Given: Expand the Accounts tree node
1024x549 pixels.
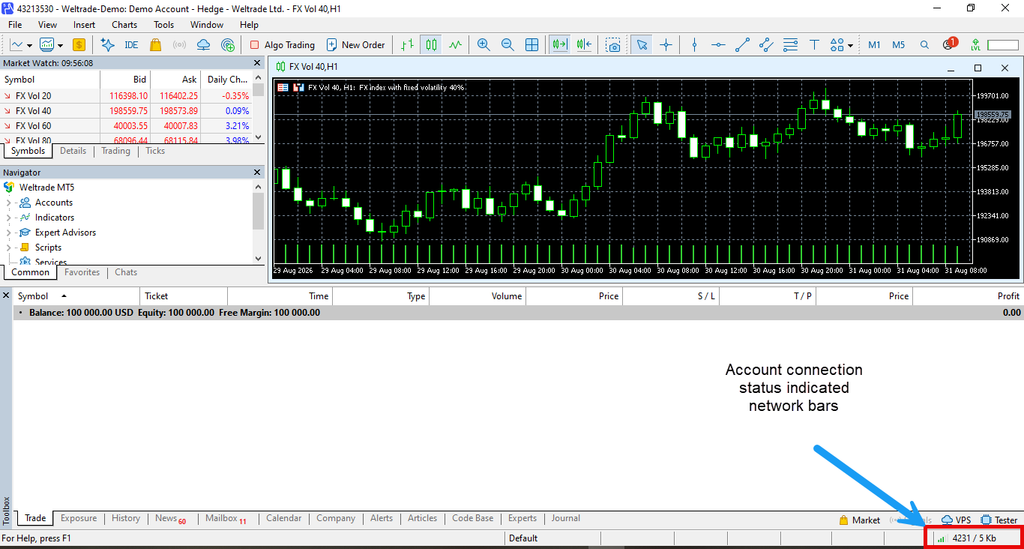Looking at the screenshot, I should pos(8,203).
